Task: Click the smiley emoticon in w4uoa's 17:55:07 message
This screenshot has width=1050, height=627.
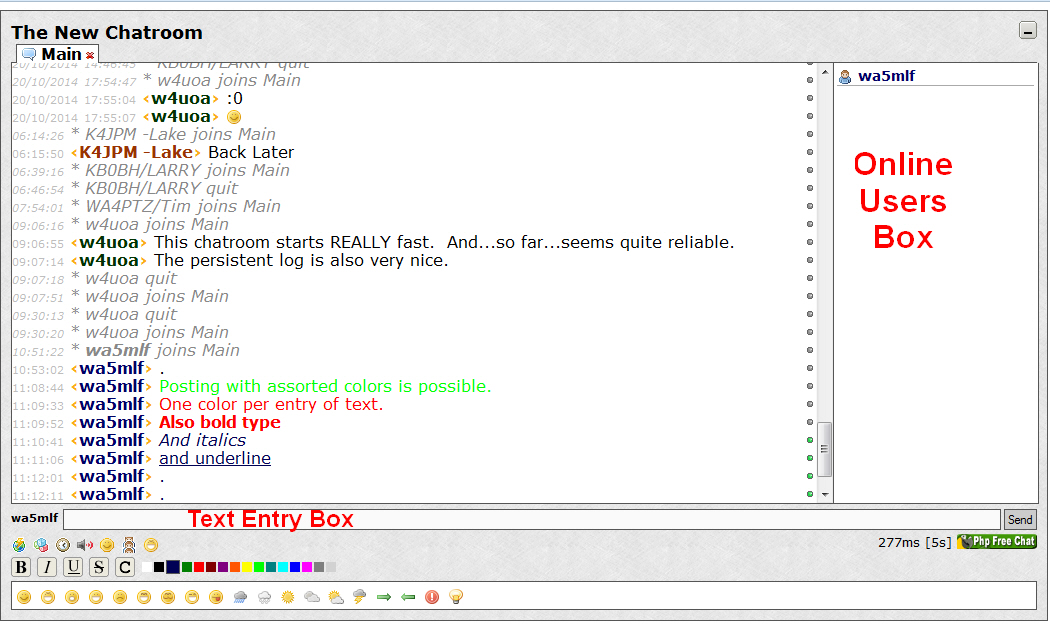Action: (234, 117)
